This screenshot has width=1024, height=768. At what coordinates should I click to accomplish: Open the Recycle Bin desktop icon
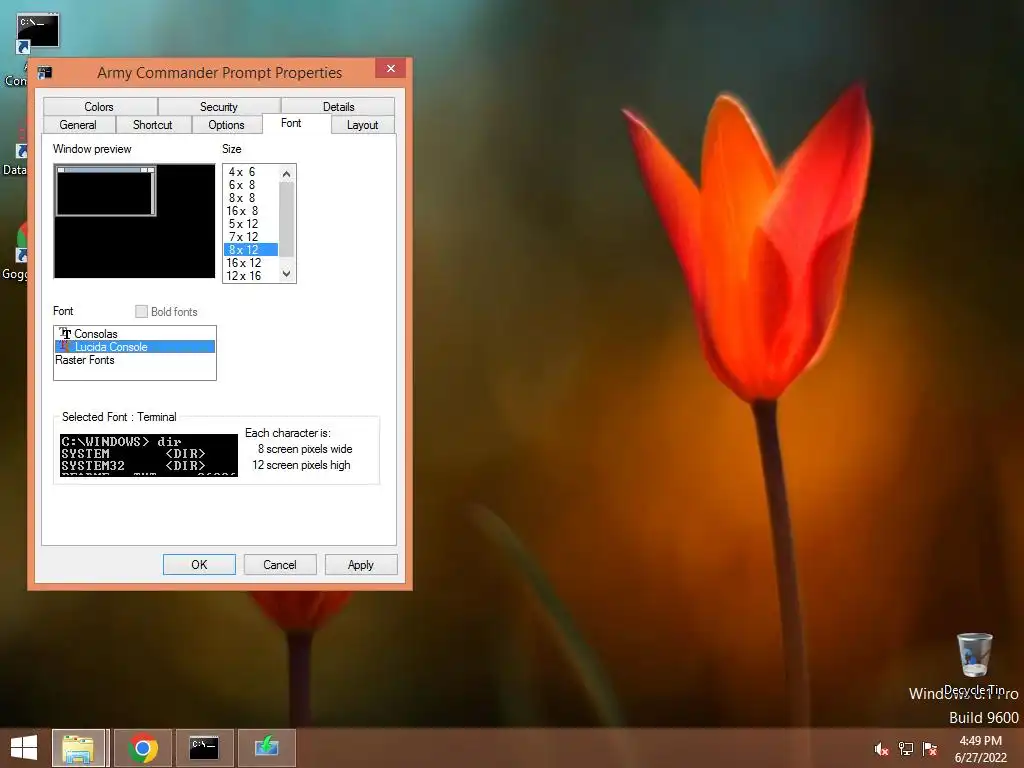click(x=974, y=663)
